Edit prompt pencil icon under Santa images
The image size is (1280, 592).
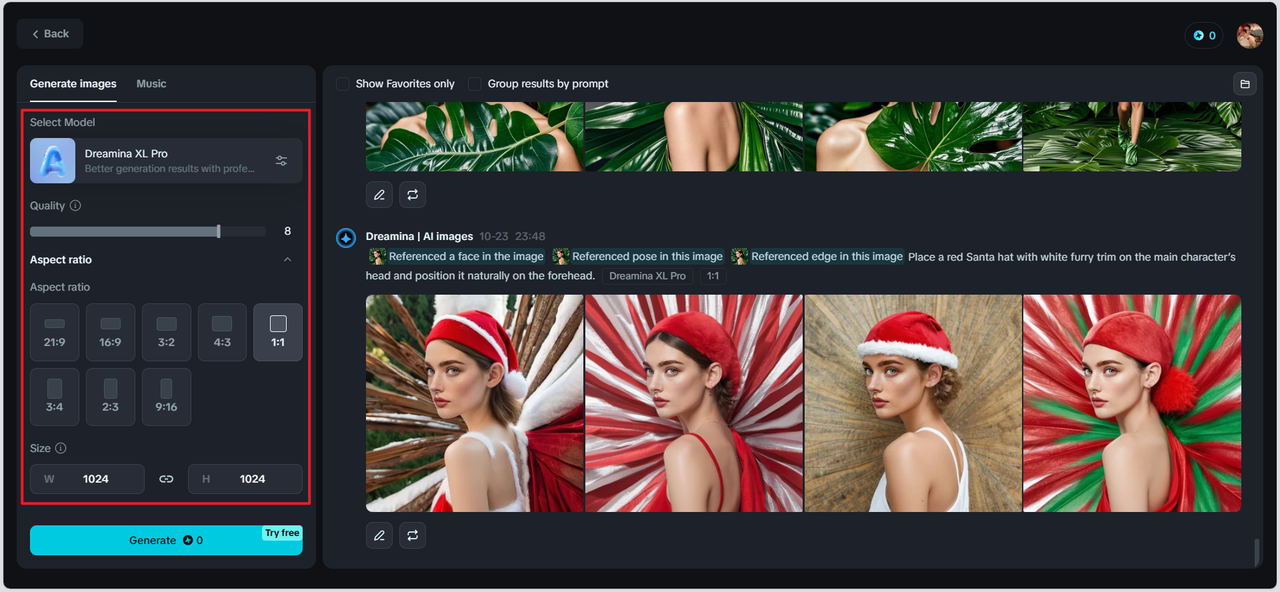coord(379,536)
